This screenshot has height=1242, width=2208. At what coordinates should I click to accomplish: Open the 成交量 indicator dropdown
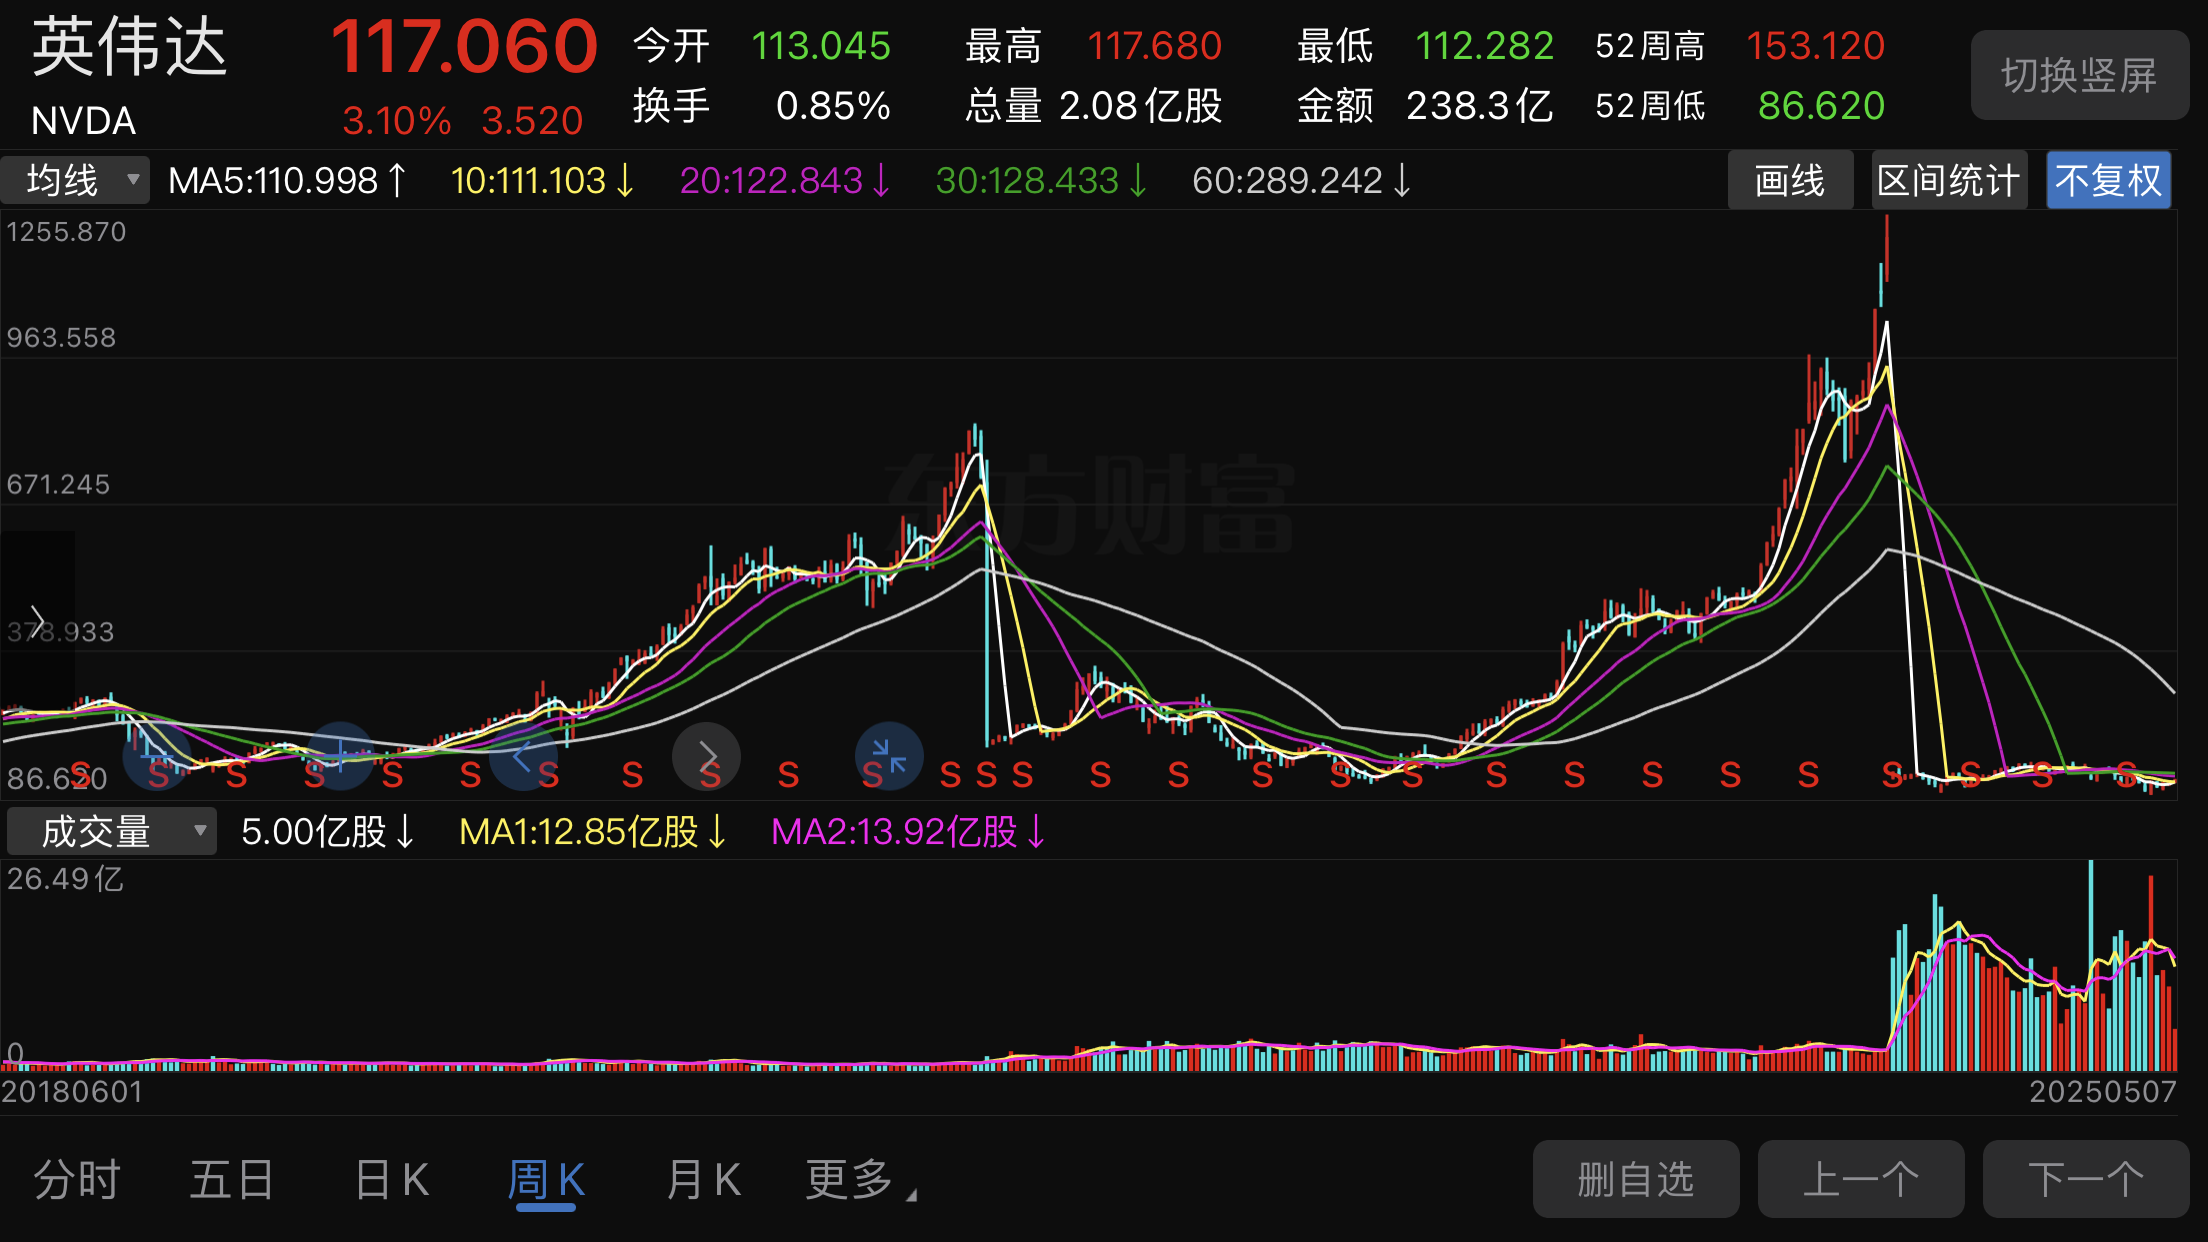coord(112,831)
